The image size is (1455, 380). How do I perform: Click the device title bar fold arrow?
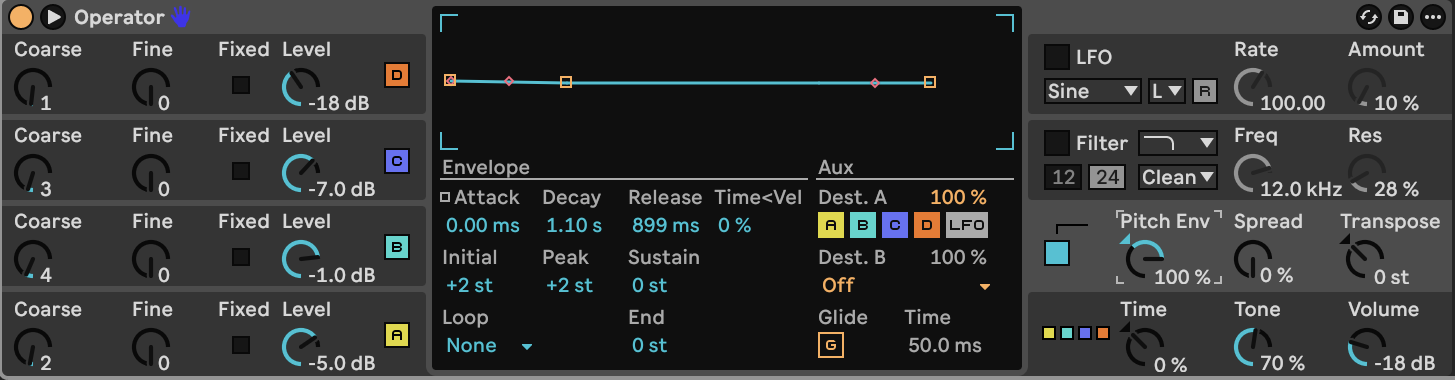pos(53,17)
